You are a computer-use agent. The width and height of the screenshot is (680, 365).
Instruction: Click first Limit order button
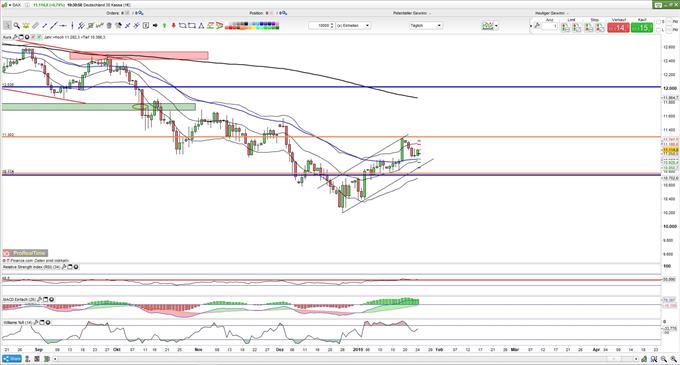click(x=564, y=27)
